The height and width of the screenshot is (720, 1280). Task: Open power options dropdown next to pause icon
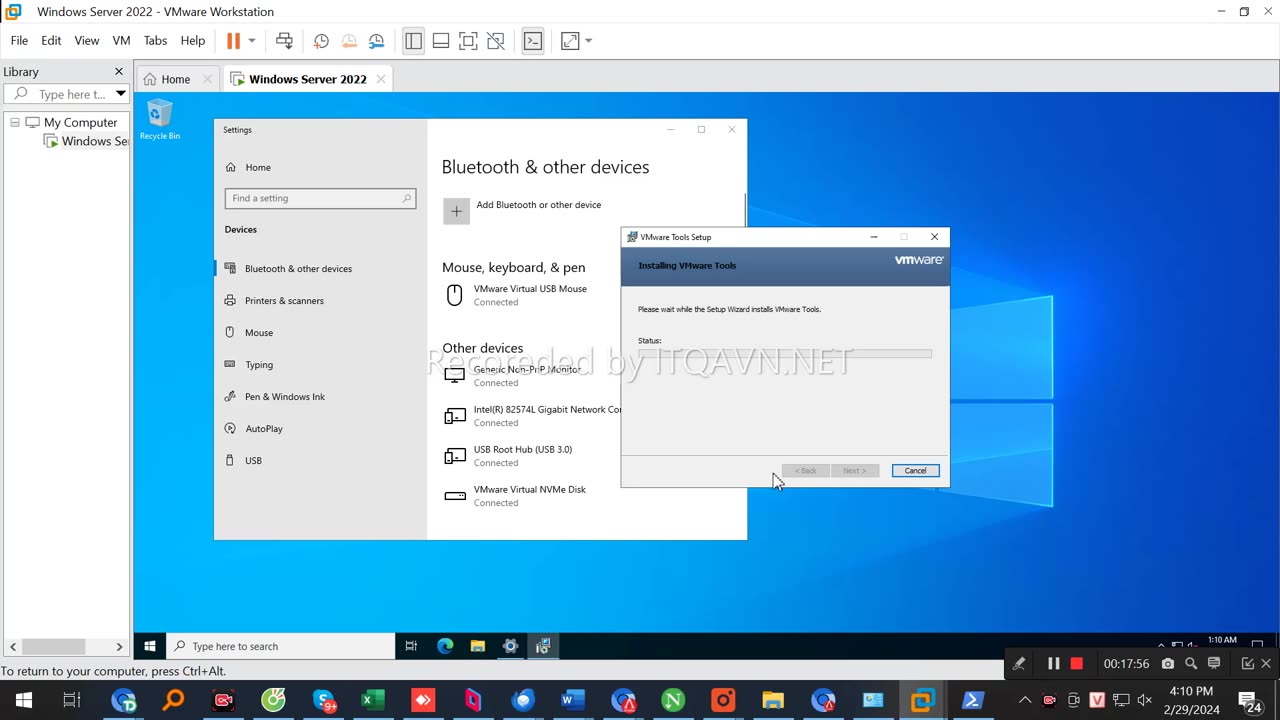(x=252, y=41)
